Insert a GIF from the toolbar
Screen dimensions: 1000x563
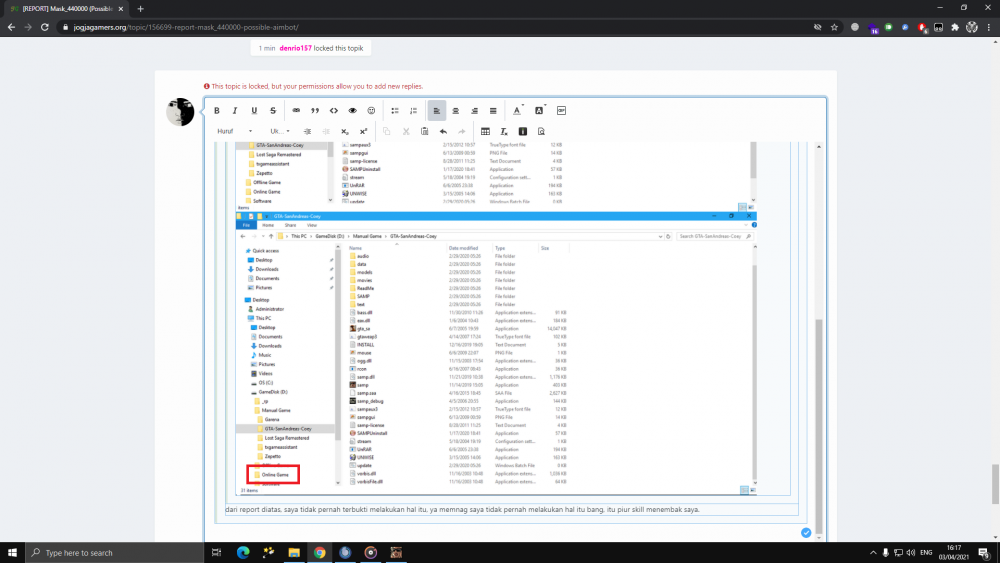coord(561,111)
